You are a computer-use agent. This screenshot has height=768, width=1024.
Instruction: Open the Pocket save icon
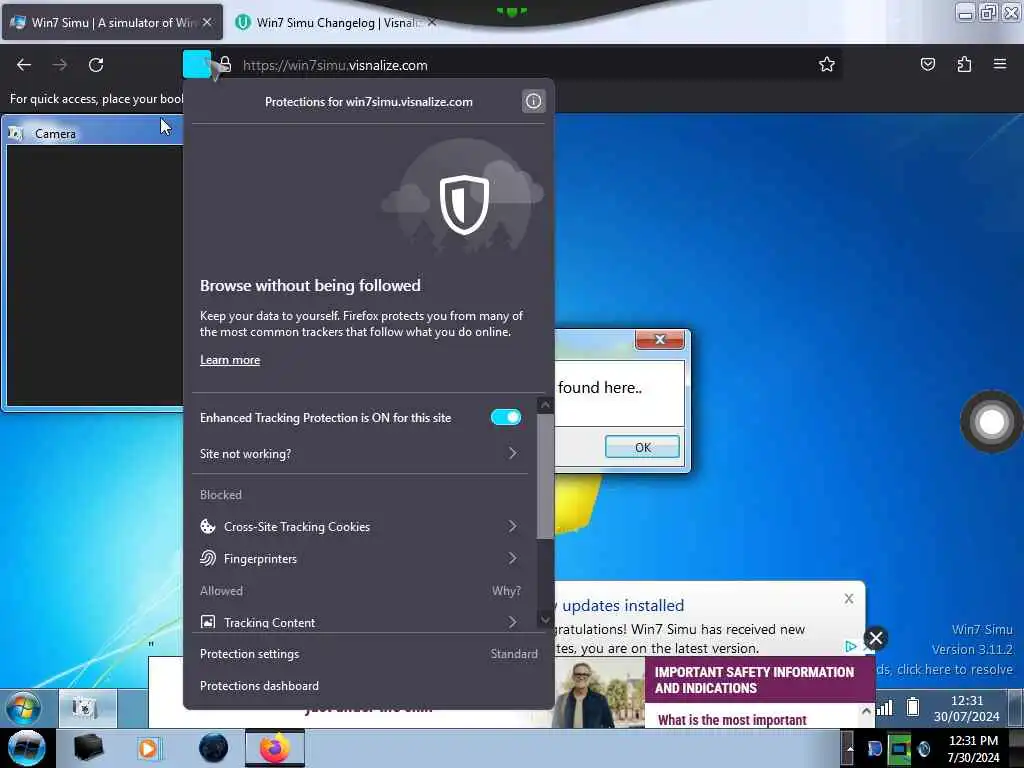927,64
